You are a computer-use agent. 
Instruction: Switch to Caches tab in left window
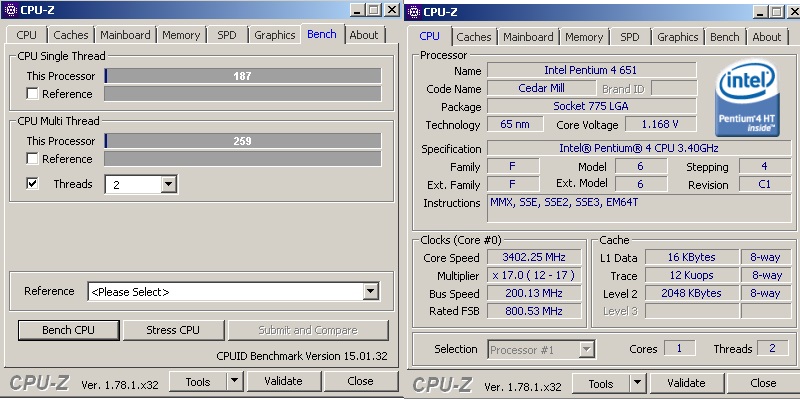pos(71,35)
